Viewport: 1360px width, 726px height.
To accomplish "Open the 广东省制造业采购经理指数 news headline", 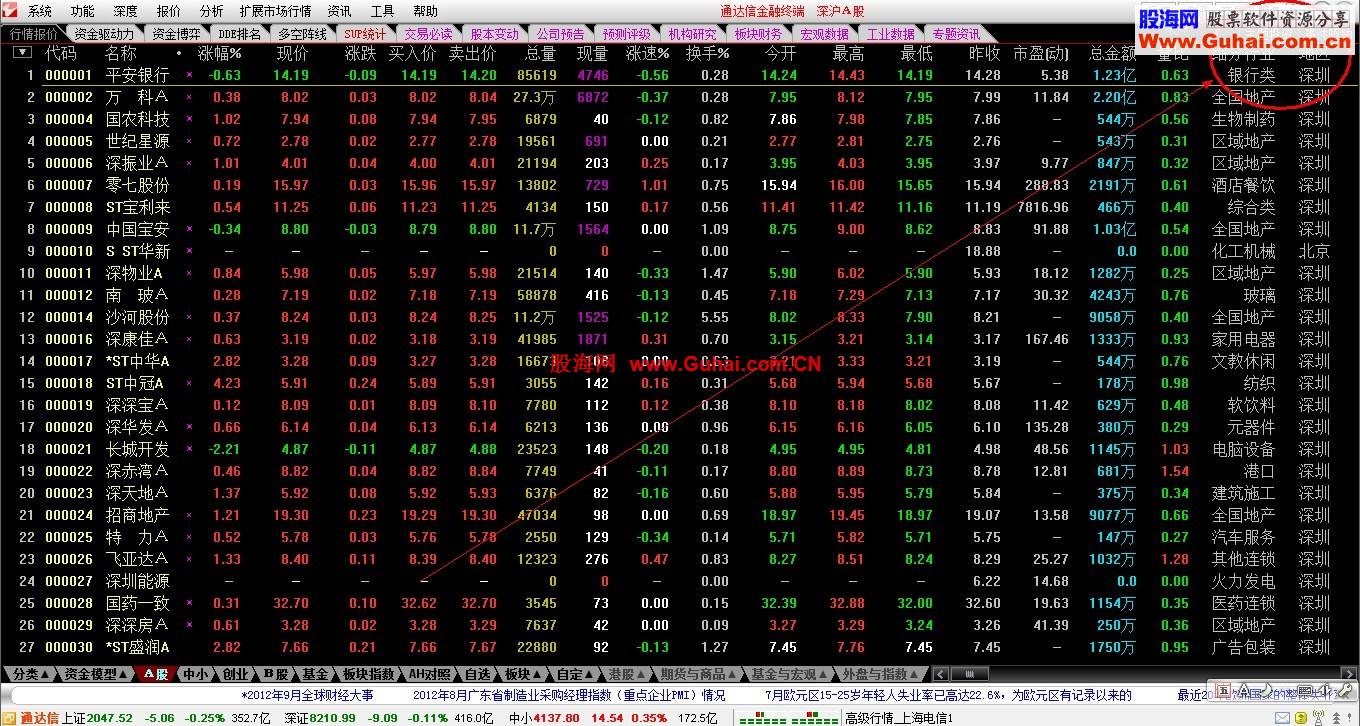I will [x=568, y=695].
